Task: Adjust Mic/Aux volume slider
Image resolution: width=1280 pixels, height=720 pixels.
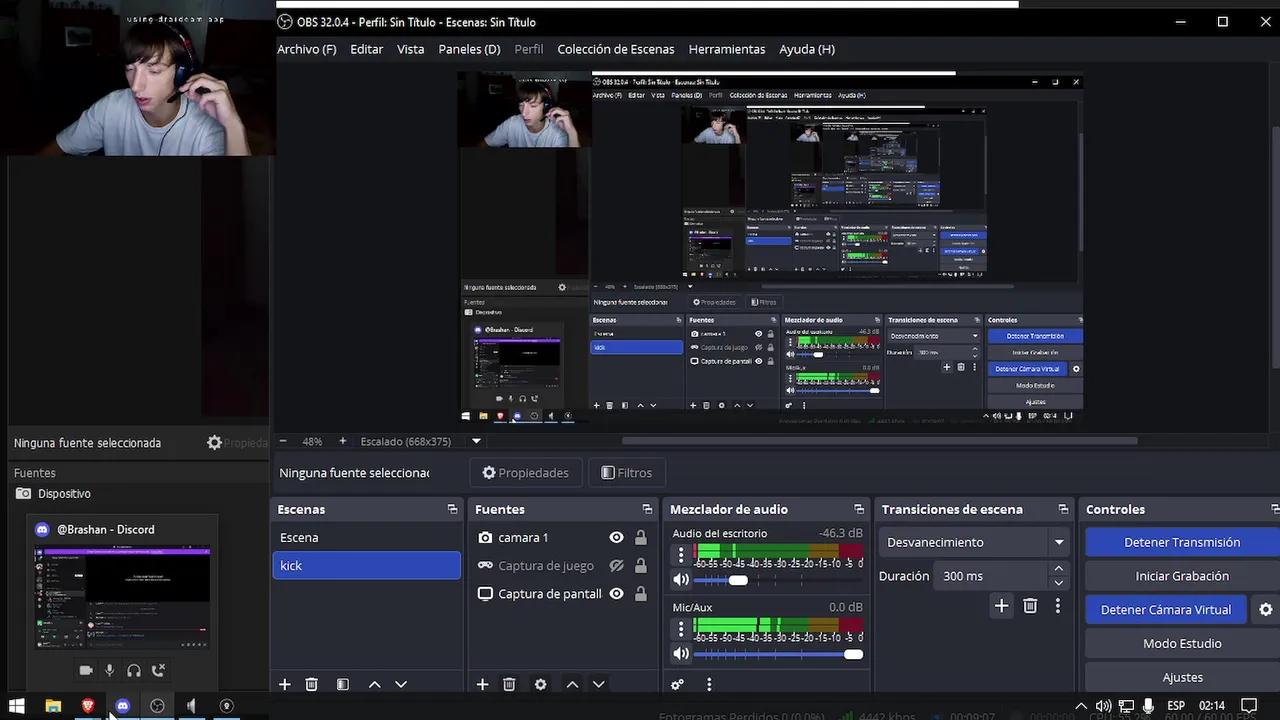Action: pos(852,654)
